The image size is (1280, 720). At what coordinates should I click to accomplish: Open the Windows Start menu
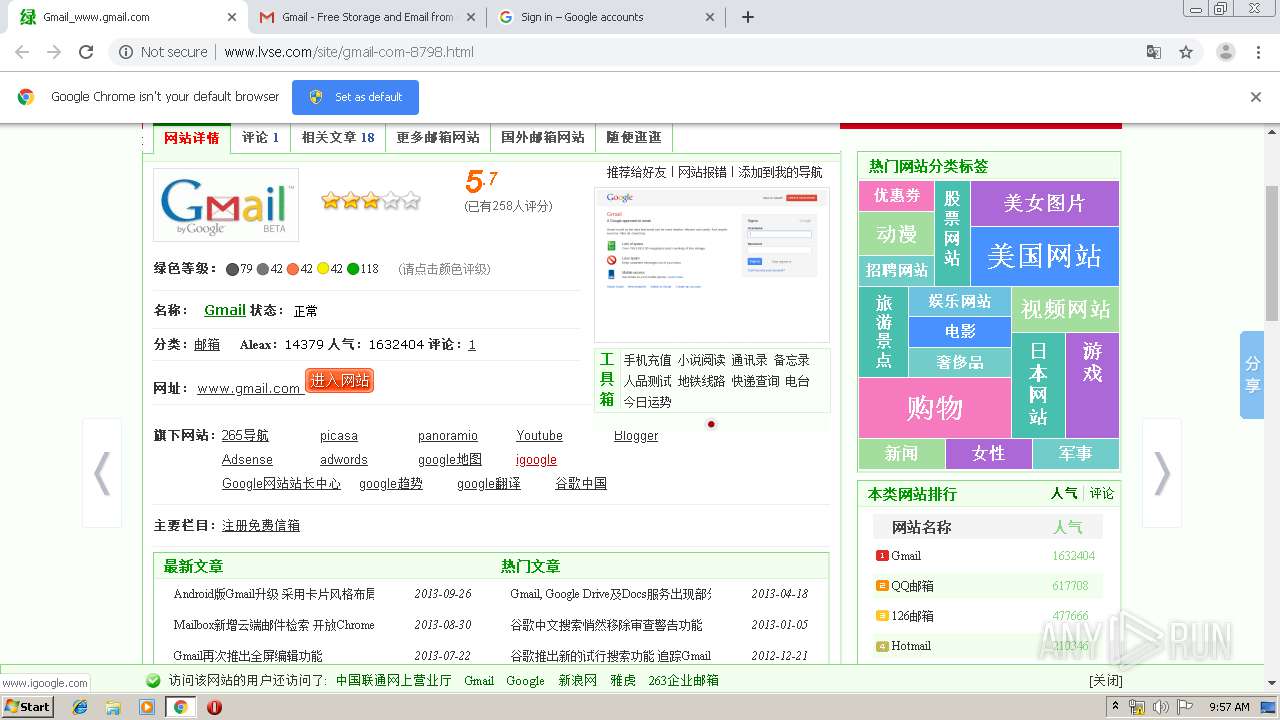click(x=27, y=707)
